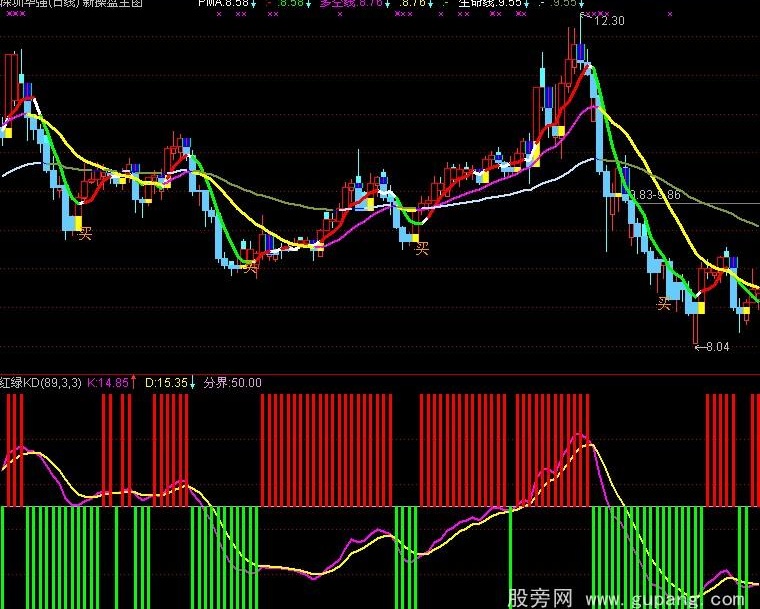This screenshot has height=609, width=760.
Task: Click the cyan down arrow next to PMA:8.58
Action: 253,3
